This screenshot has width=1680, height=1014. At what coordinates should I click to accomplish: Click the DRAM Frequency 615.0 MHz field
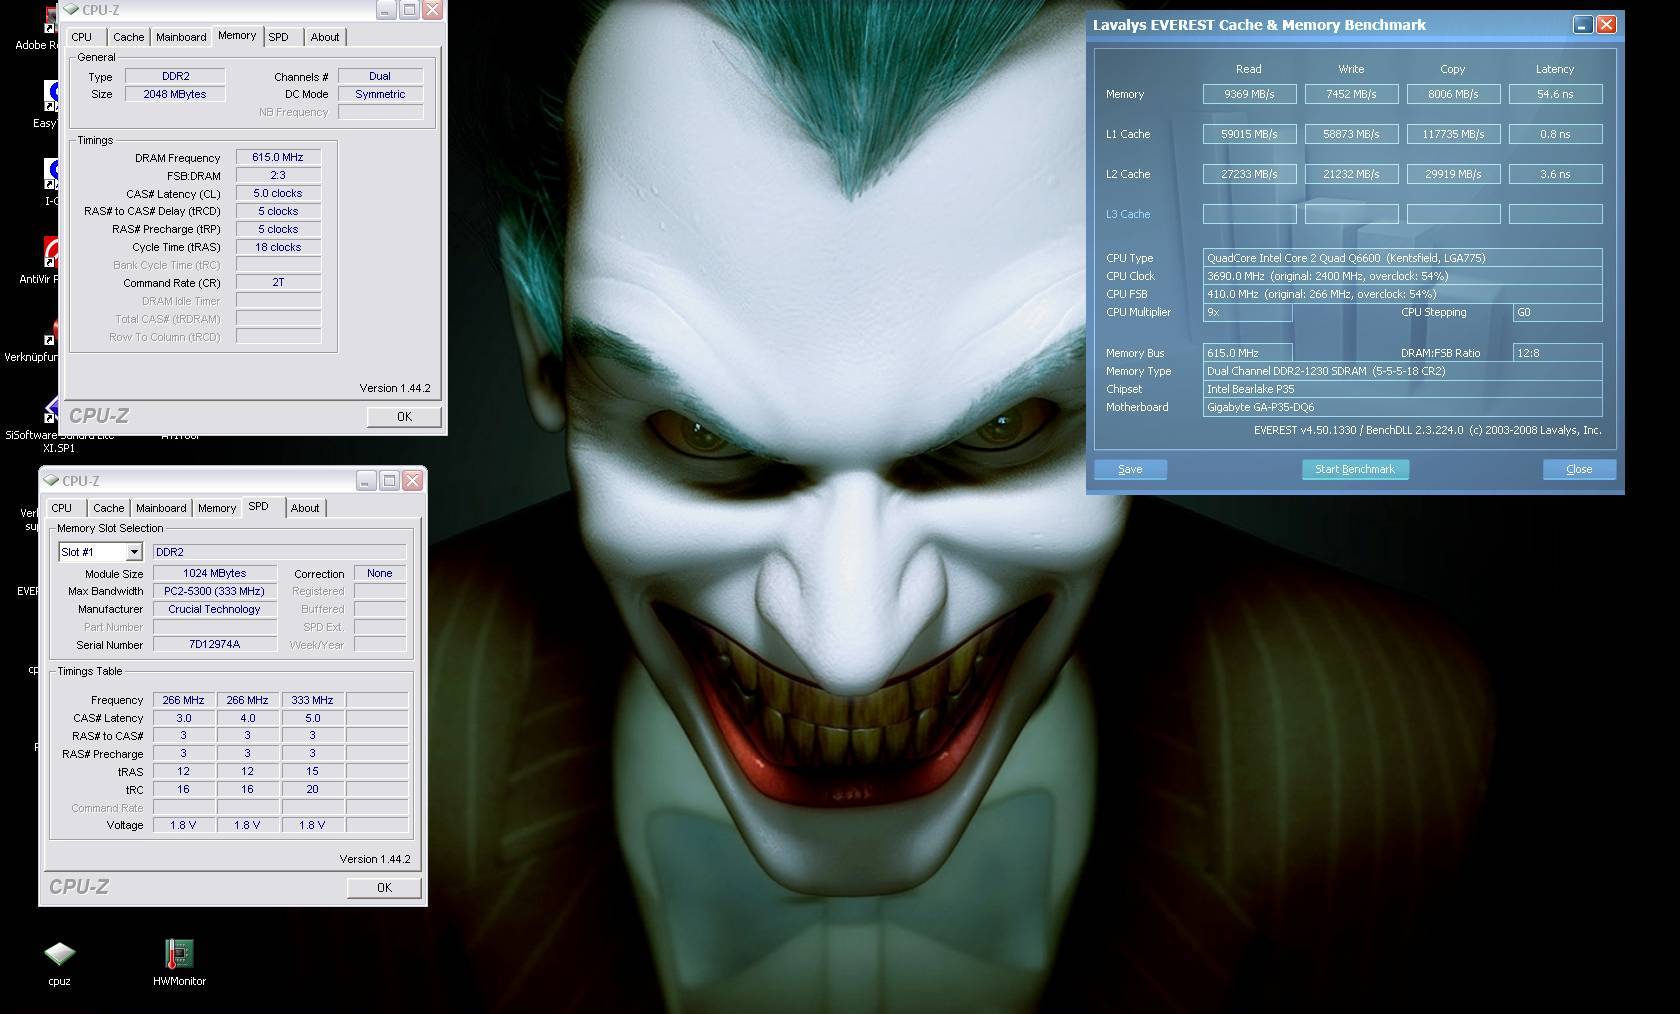click(x=278, y=157)
